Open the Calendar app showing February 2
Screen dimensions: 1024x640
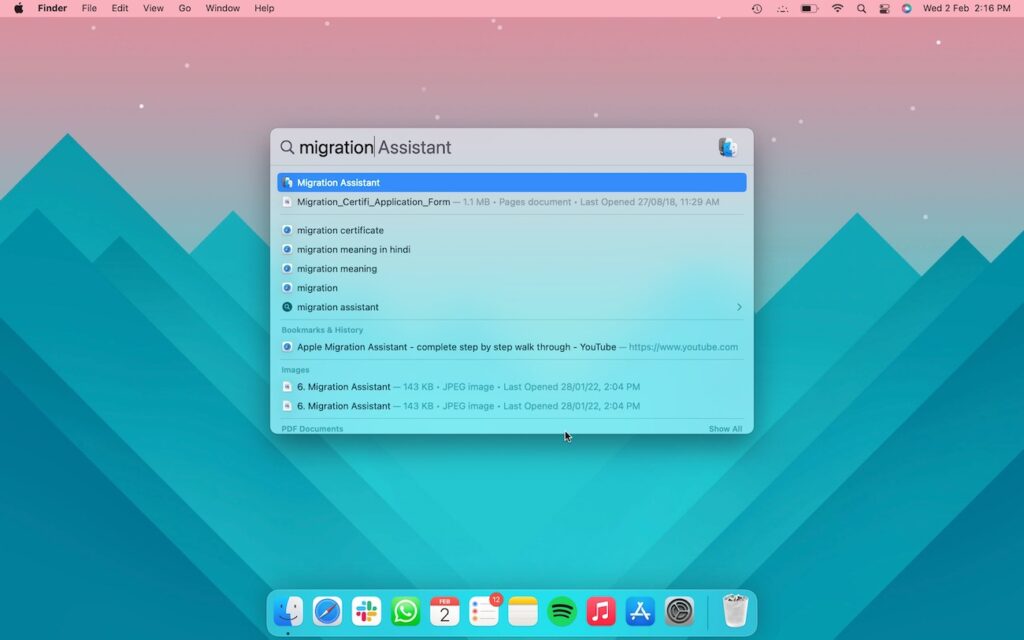coord(444,611)
